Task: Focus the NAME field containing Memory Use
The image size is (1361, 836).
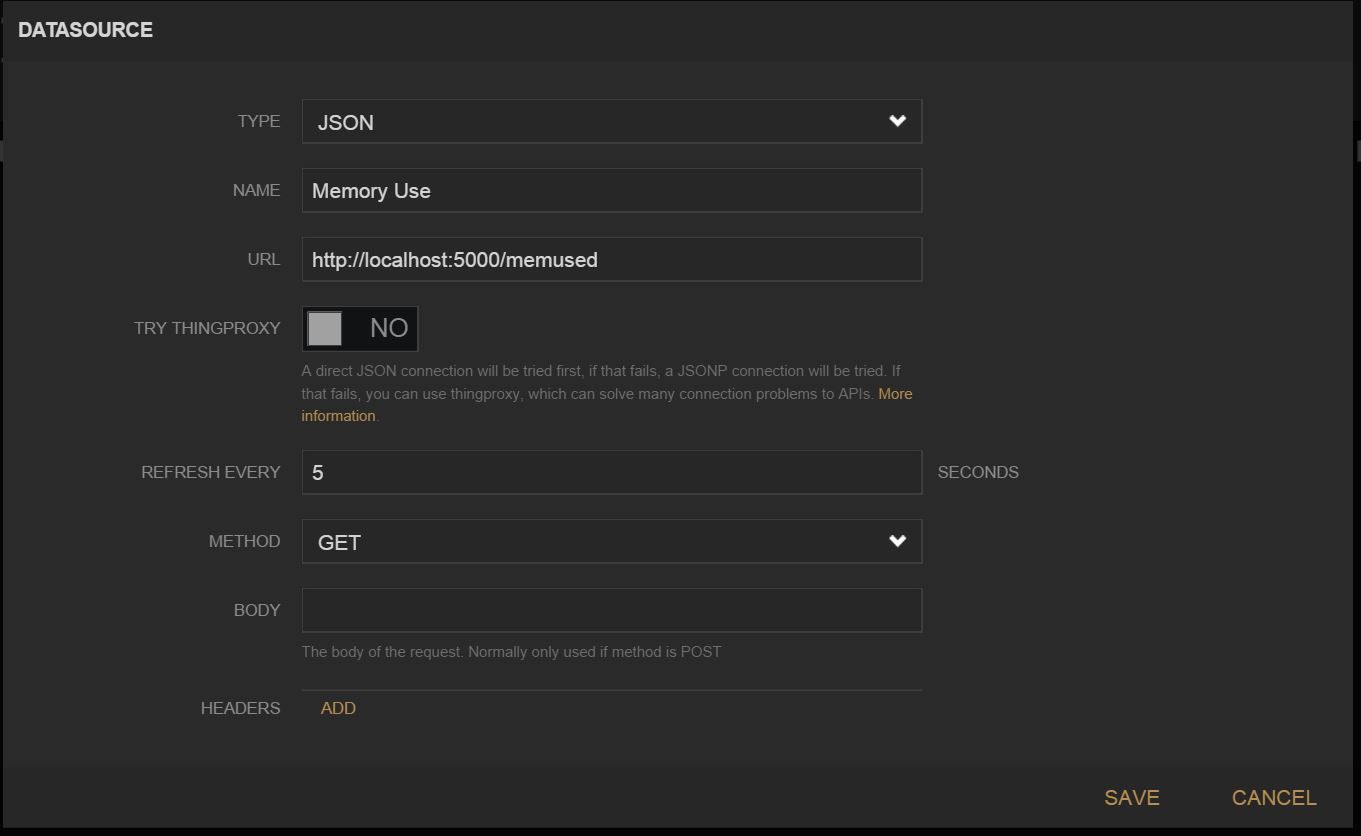Action: click(x=611, y=190)
